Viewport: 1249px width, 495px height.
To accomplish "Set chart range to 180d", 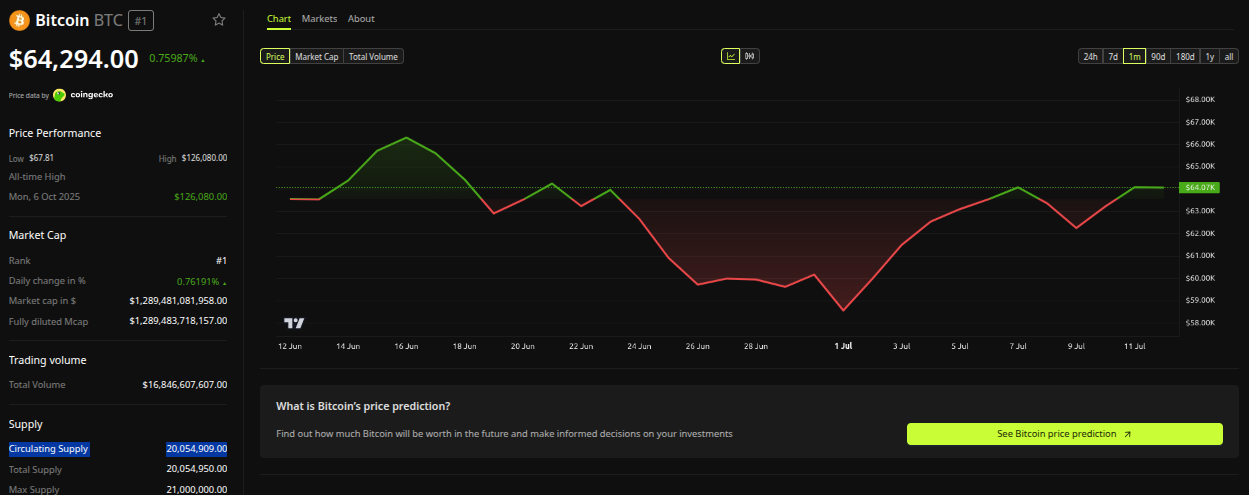I will [1185, 56].
